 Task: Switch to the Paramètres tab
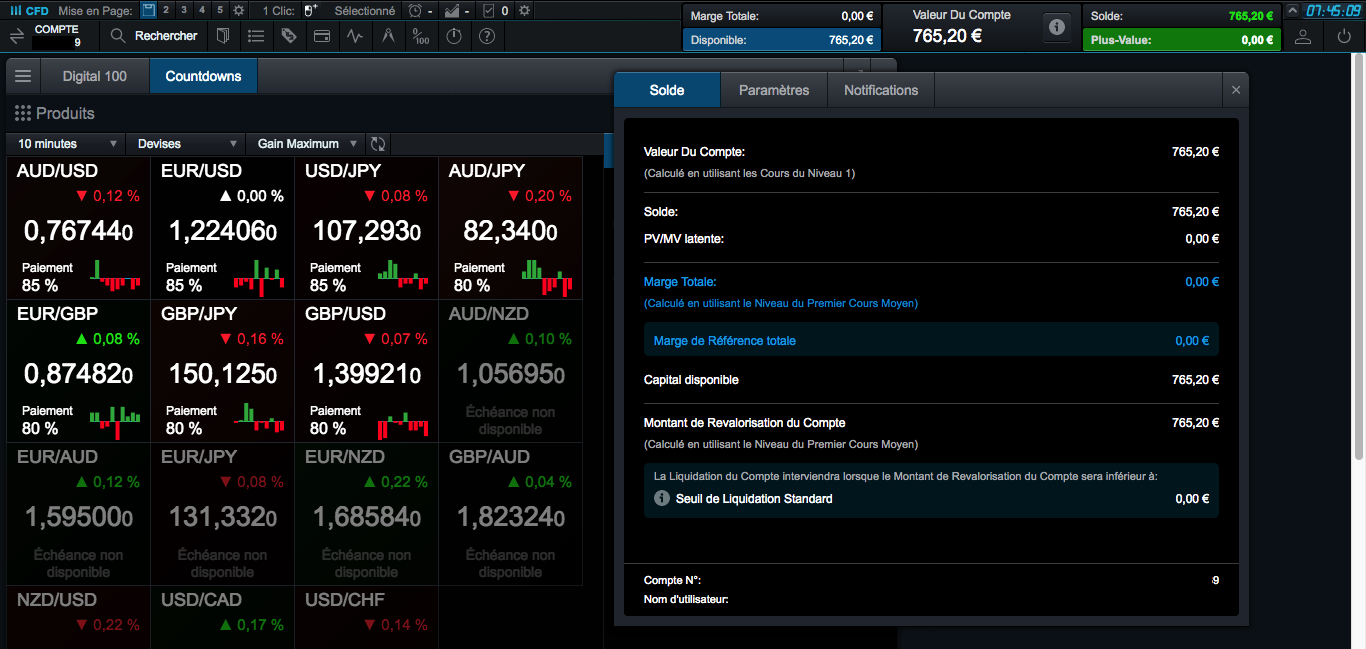774,90
